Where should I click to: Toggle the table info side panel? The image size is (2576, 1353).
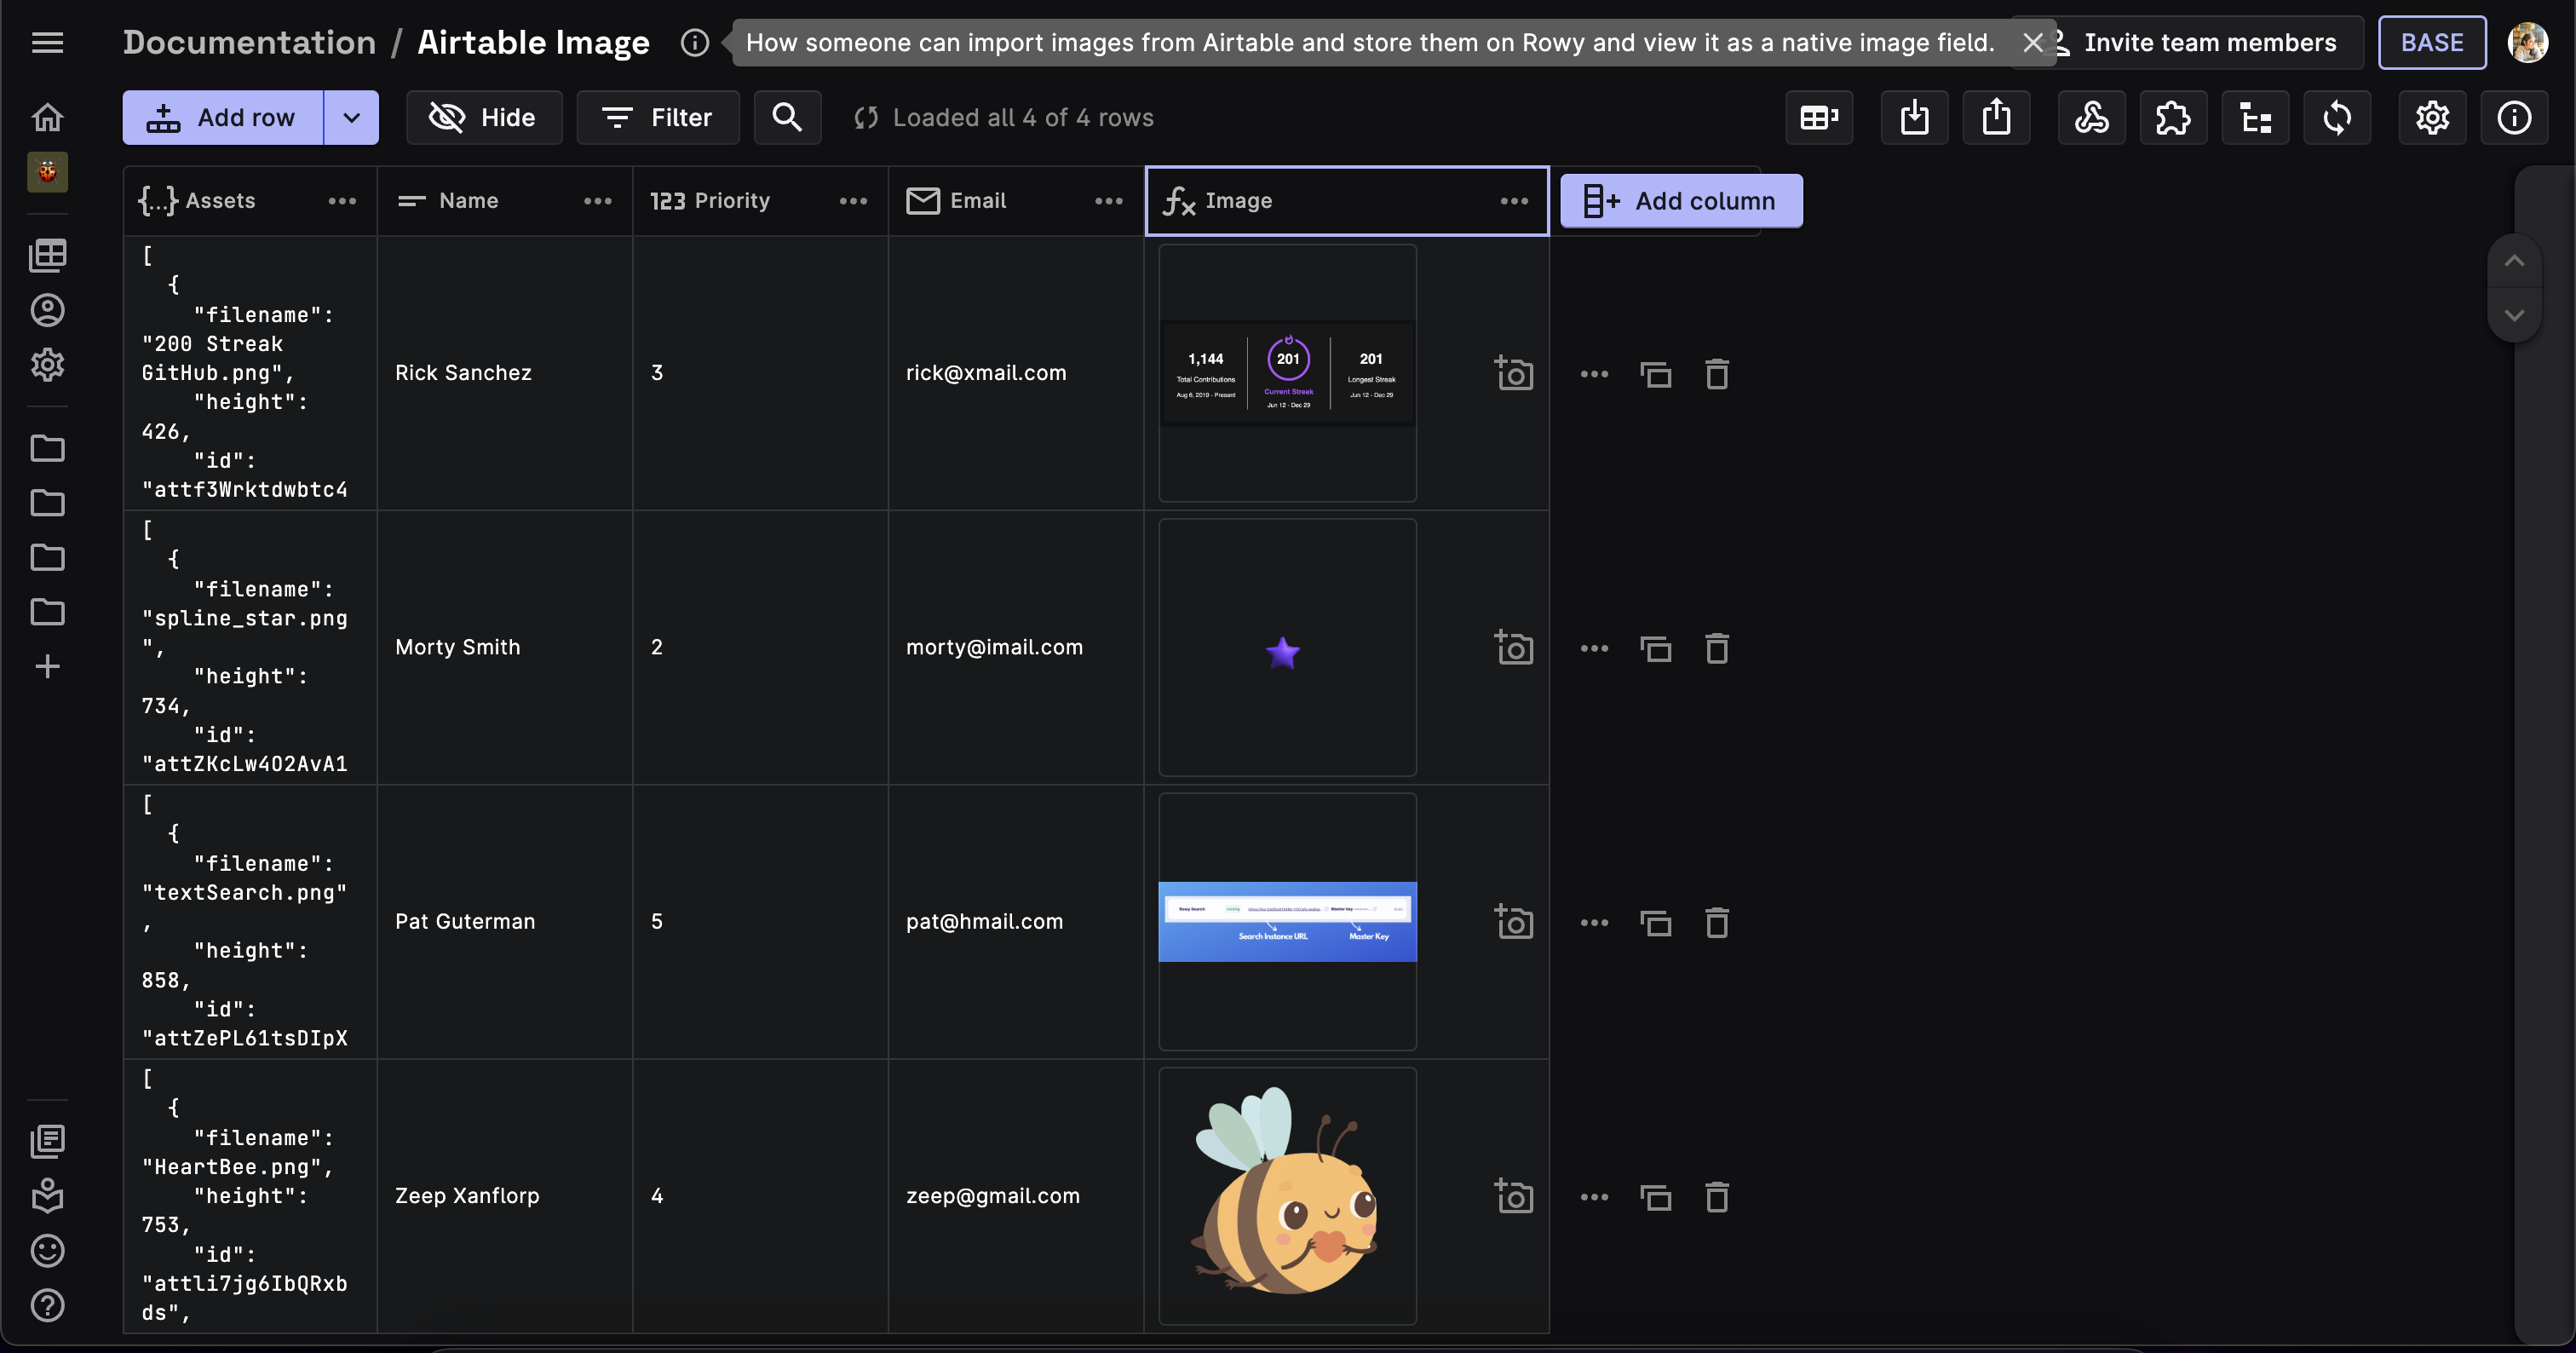pos(2513,118)
